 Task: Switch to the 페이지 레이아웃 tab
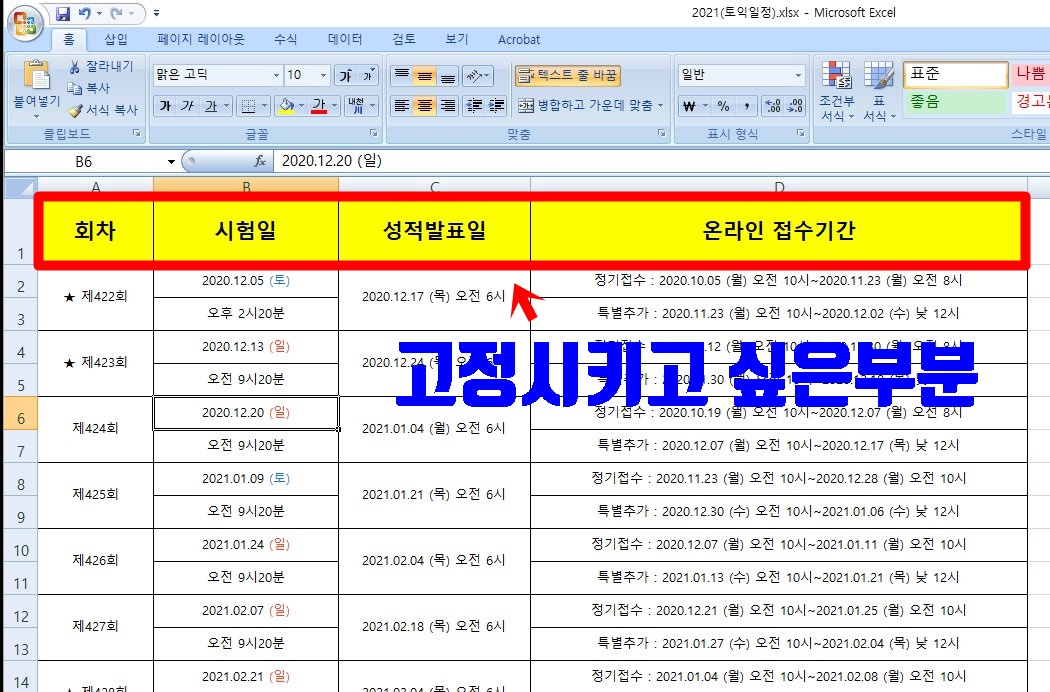tap(201, 40)
